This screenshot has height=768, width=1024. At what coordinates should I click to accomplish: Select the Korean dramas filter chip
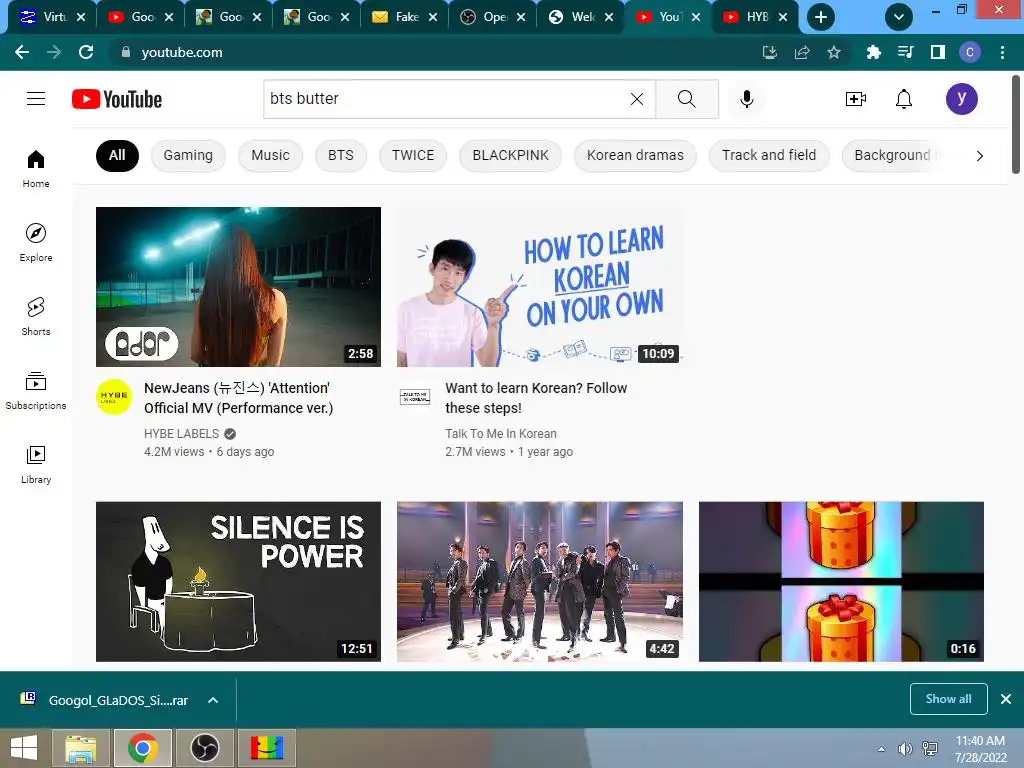click(x=635, y=155)
